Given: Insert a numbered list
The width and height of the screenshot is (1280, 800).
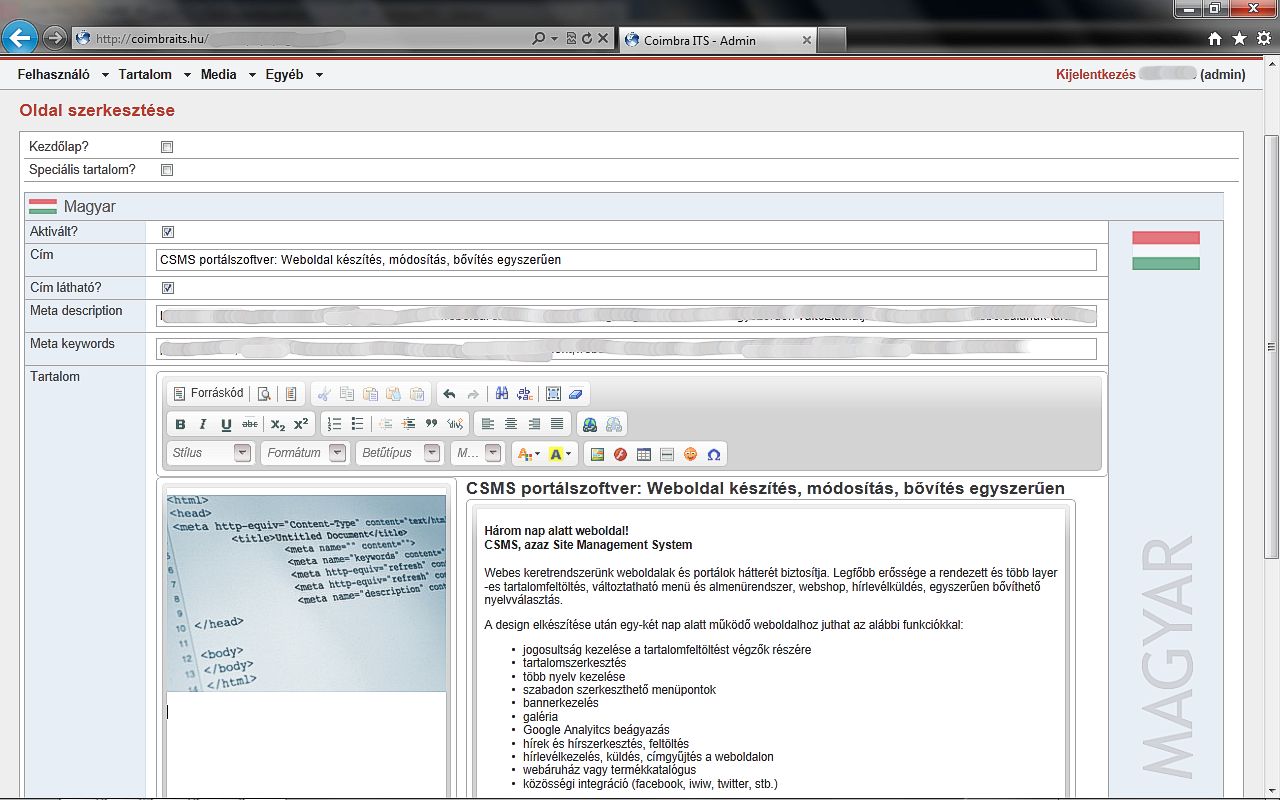Looking at the screenshot, I should [x=335, y=424].
